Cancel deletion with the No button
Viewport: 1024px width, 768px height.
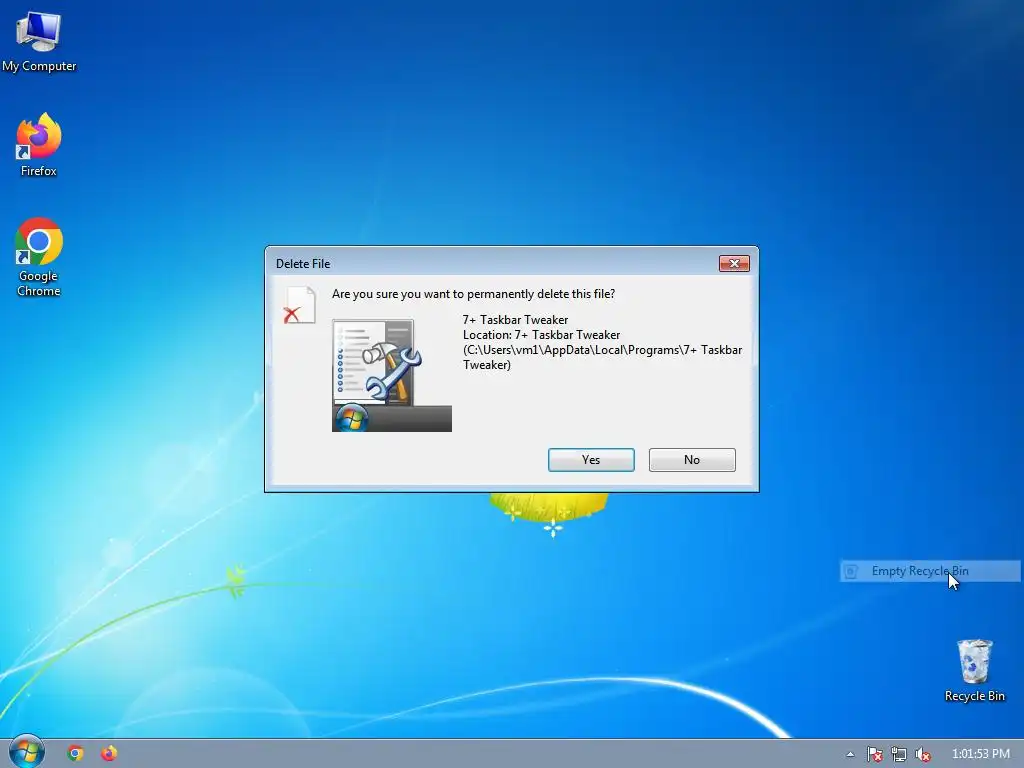pyautogui.click(x=692, y=460)
